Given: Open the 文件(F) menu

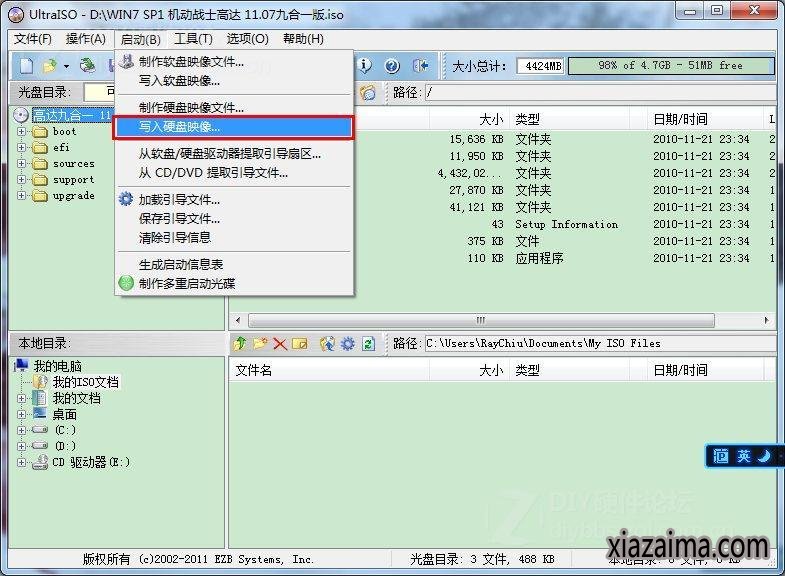Looking at the screenshot, I should pyautogui.click(x=33, y=39).
